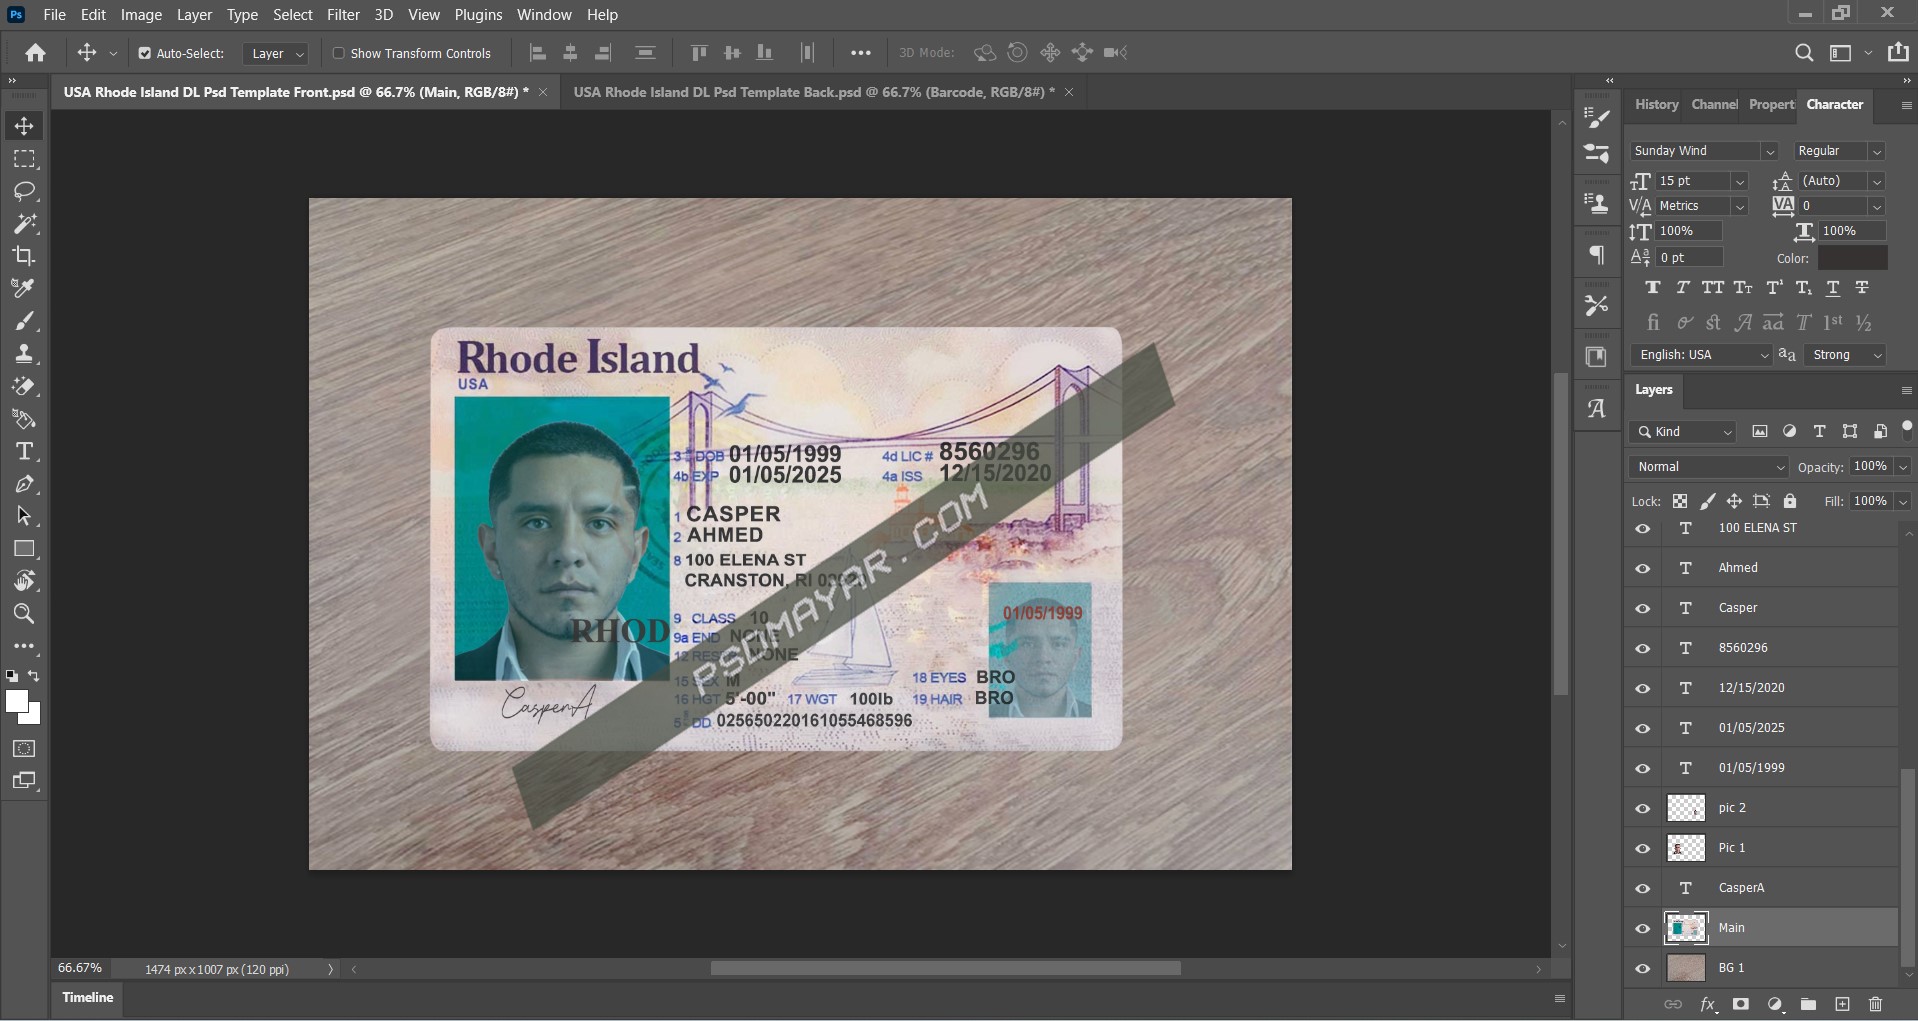The width and height of the screenshot is (1918, 1021).
Task: Enable Show Transform Controls checkbox
Action: (339, 53)
